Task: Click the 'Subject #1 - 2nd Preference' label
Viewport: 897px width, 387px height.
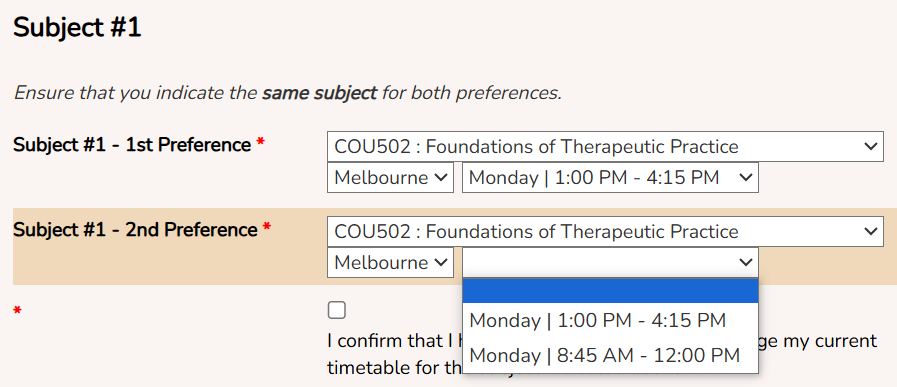Action: pos(135,230)
